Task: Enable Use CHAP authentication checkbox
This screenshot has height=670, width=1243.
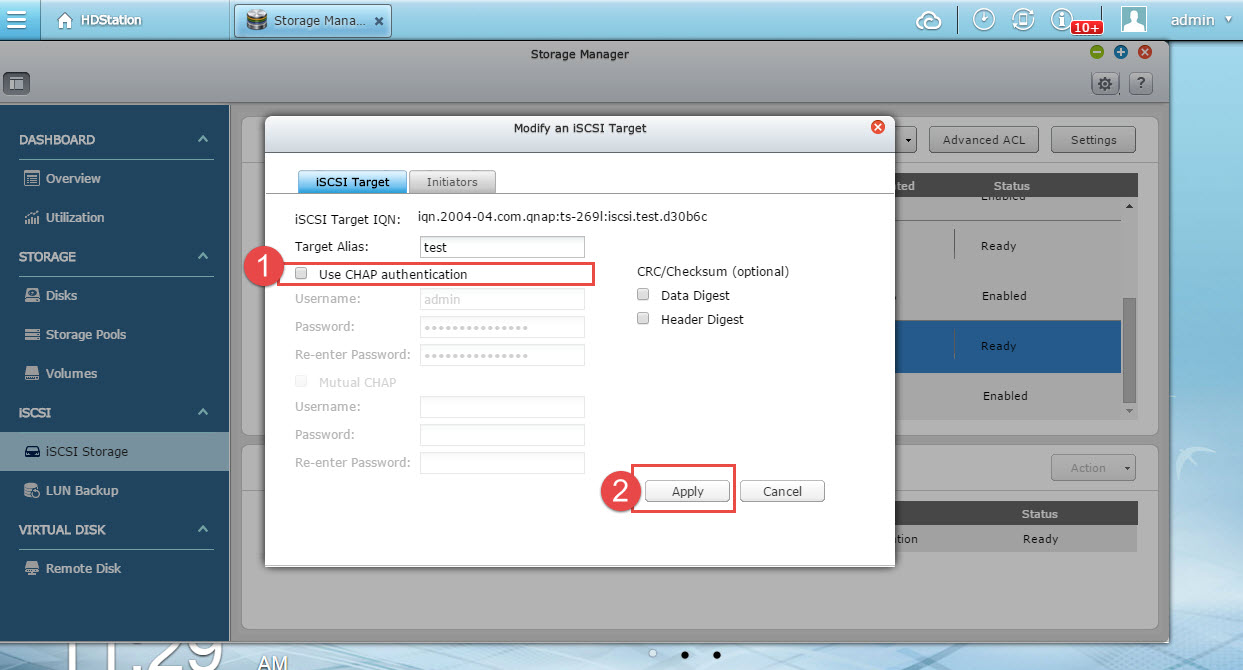Action: pos(301,274)
